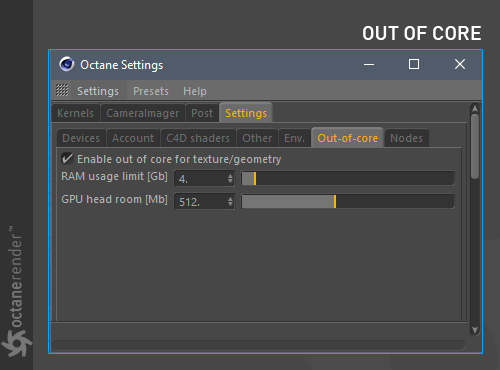This screenshot has width=500, height=370.
Task: Switch to the CameraImager tab
Action: coord(142,113)
